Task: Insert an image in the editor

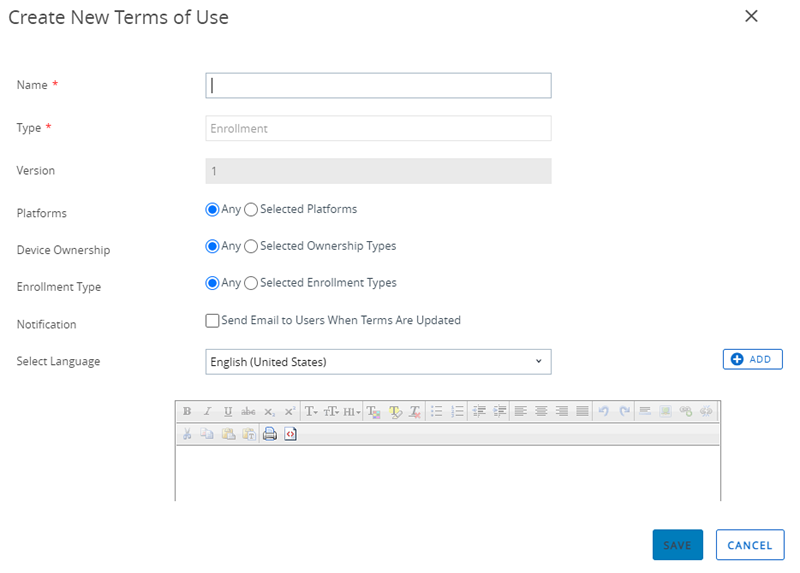Action: click(665, 411)
